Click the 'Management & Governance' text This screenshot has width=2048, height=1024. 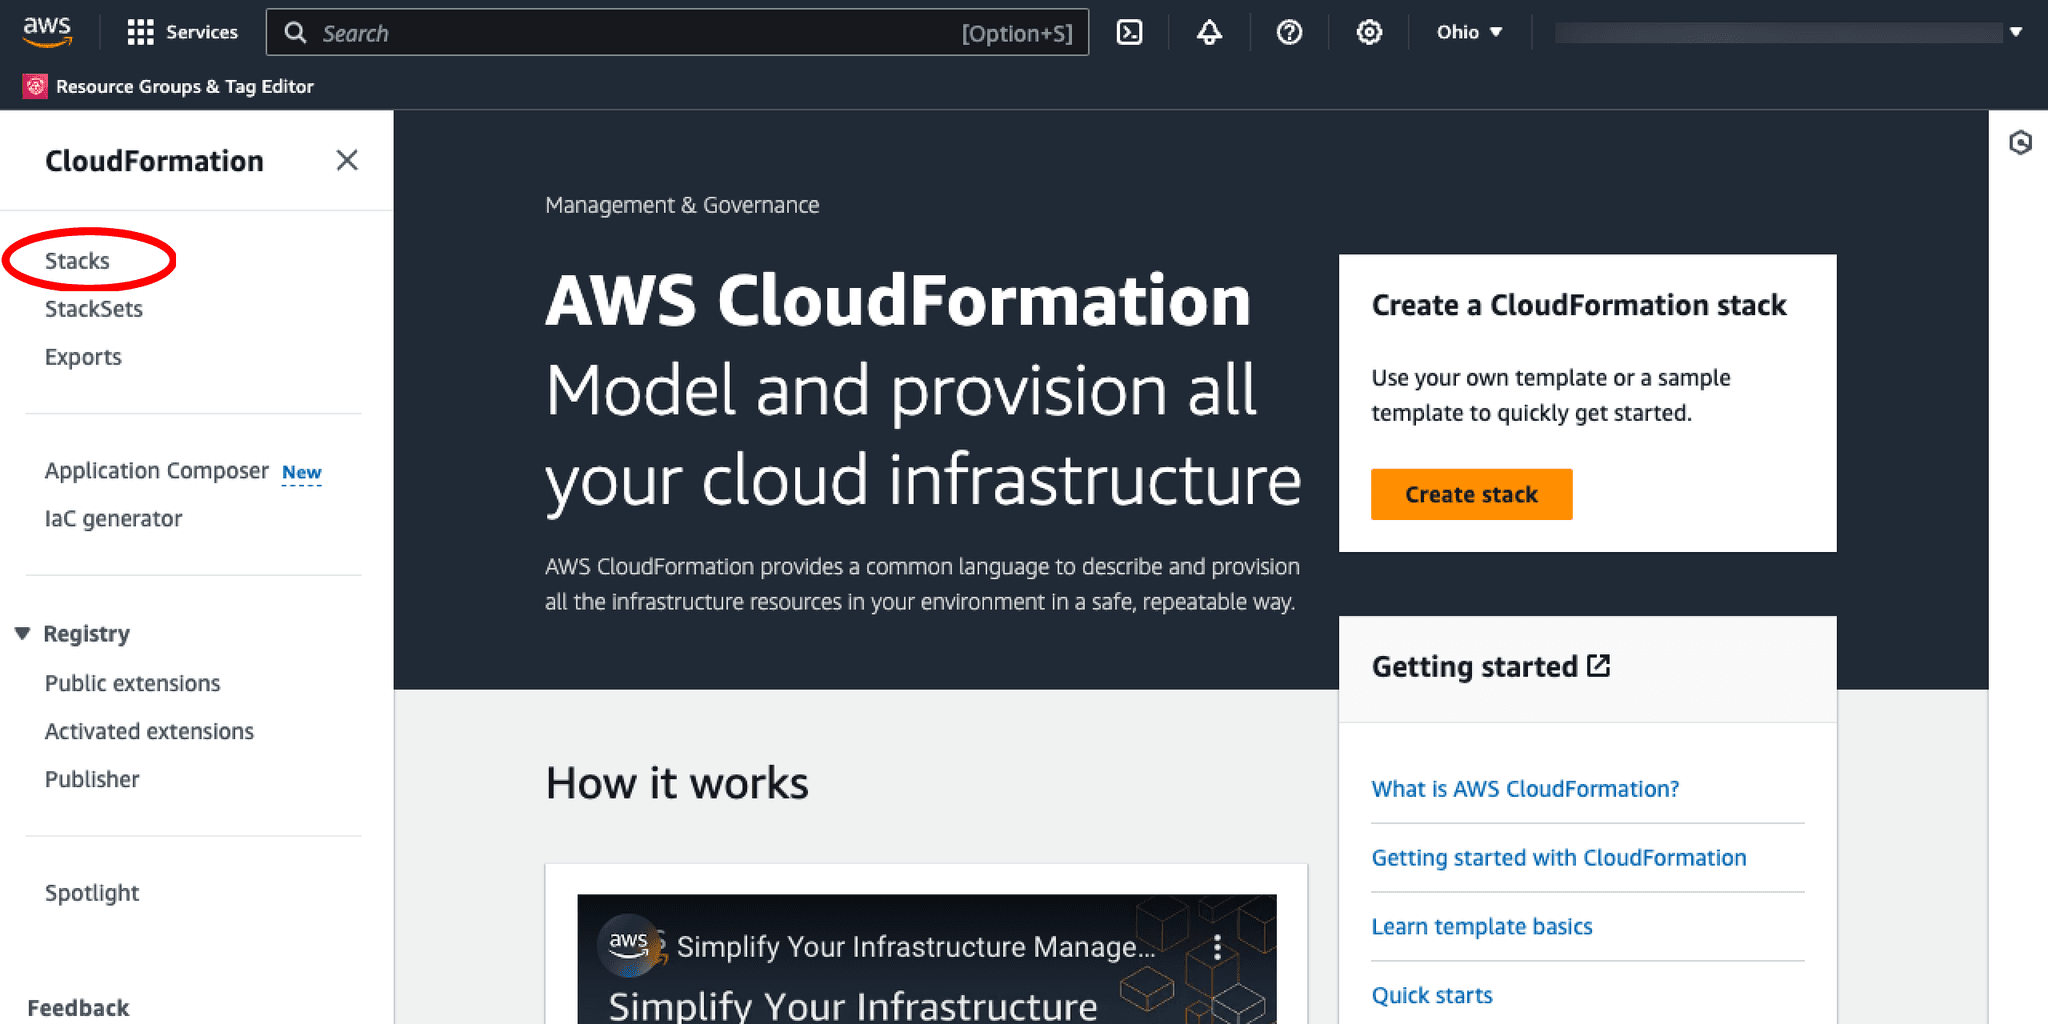click(682, 205)
